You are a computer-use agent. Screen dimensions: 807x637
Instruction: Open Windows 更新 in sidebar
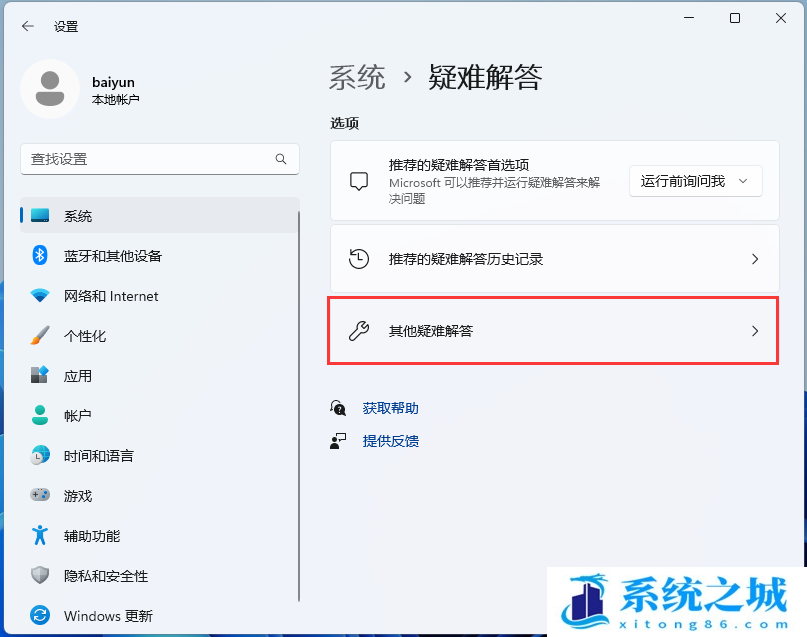(x=108, y=615)
